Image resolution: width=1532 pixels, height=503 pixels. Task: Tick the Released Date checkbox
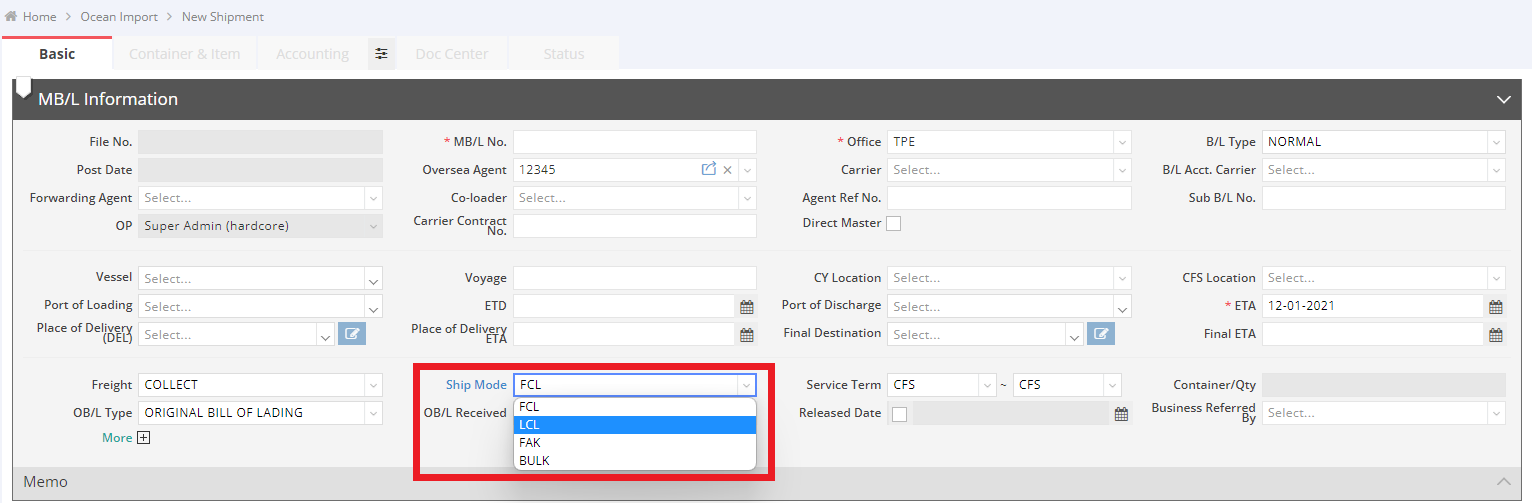pos(899,414)
